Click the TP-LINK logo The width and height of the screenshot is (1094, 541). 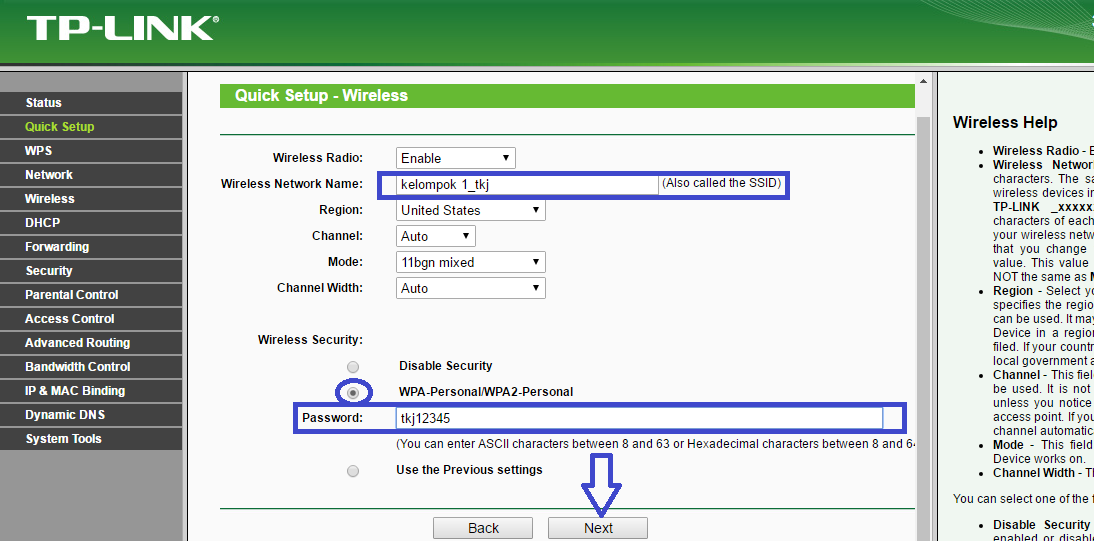(123, 27)
